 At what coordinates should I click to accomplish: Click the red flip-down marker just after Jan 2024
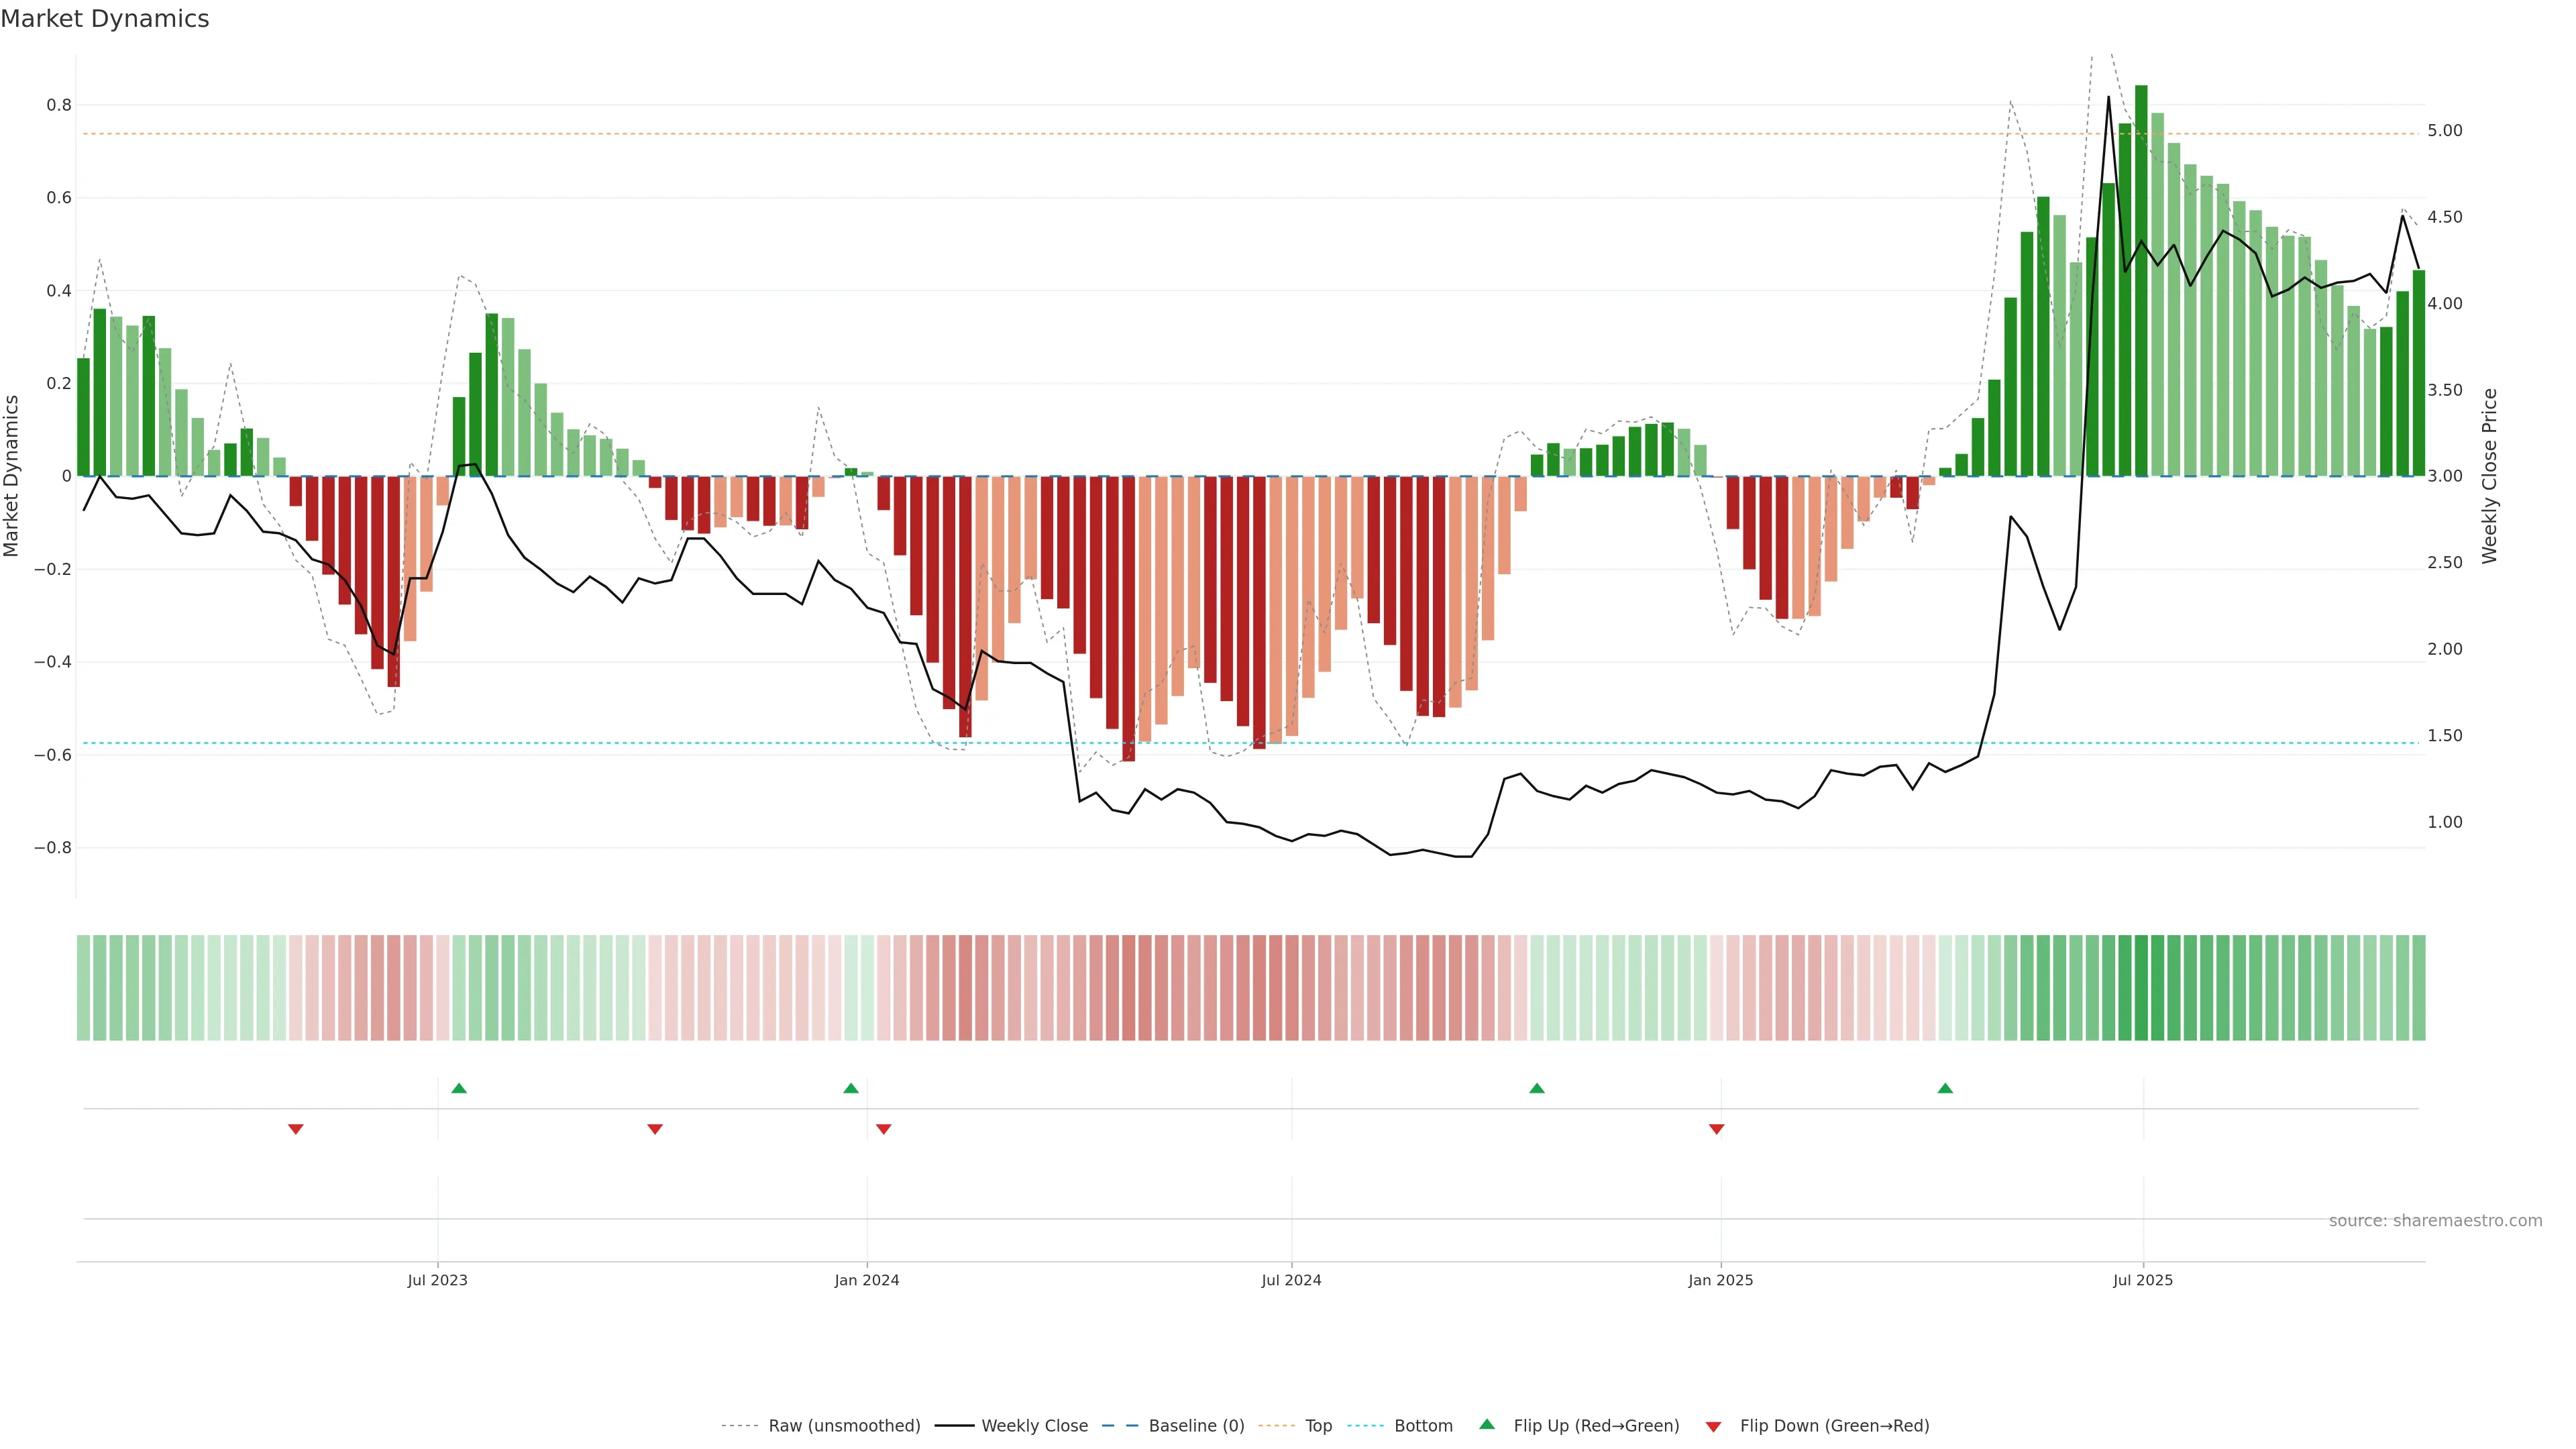pyautogui.click(x=883, y=1129)
